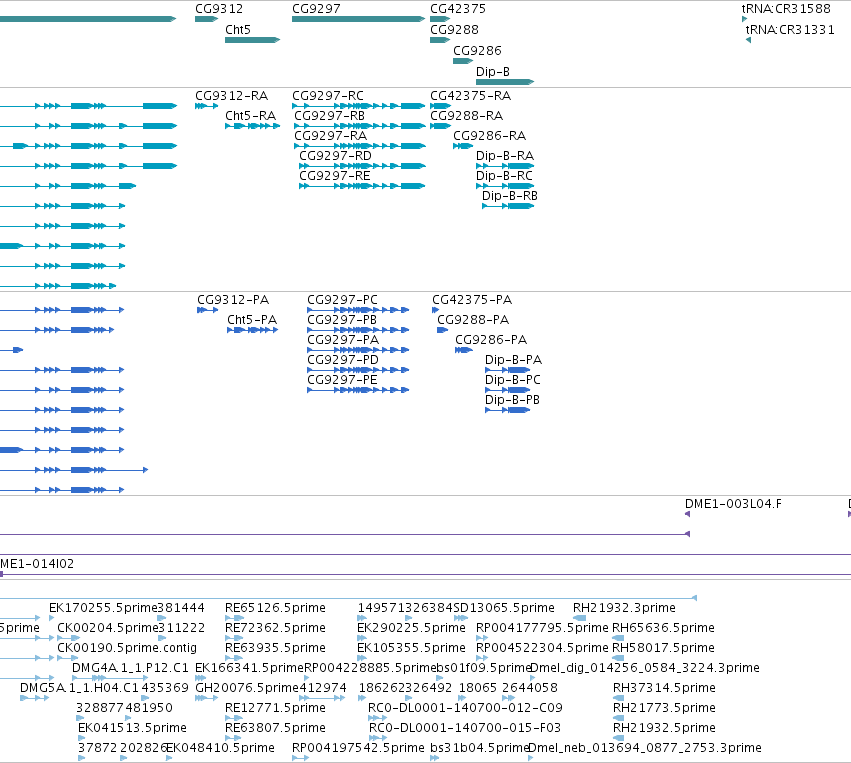851x763 pixels.
Task: Open transcript Cht5-RA
Action: [x=250, y=116]
